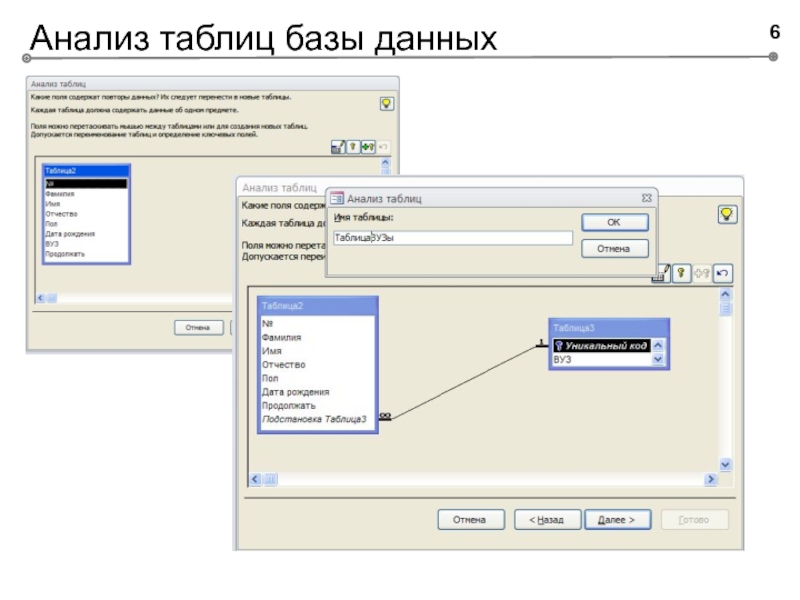Click the add generated key icon in front wizard
Image resolution: width=800 pixels, height=600 pixels.
702,273
